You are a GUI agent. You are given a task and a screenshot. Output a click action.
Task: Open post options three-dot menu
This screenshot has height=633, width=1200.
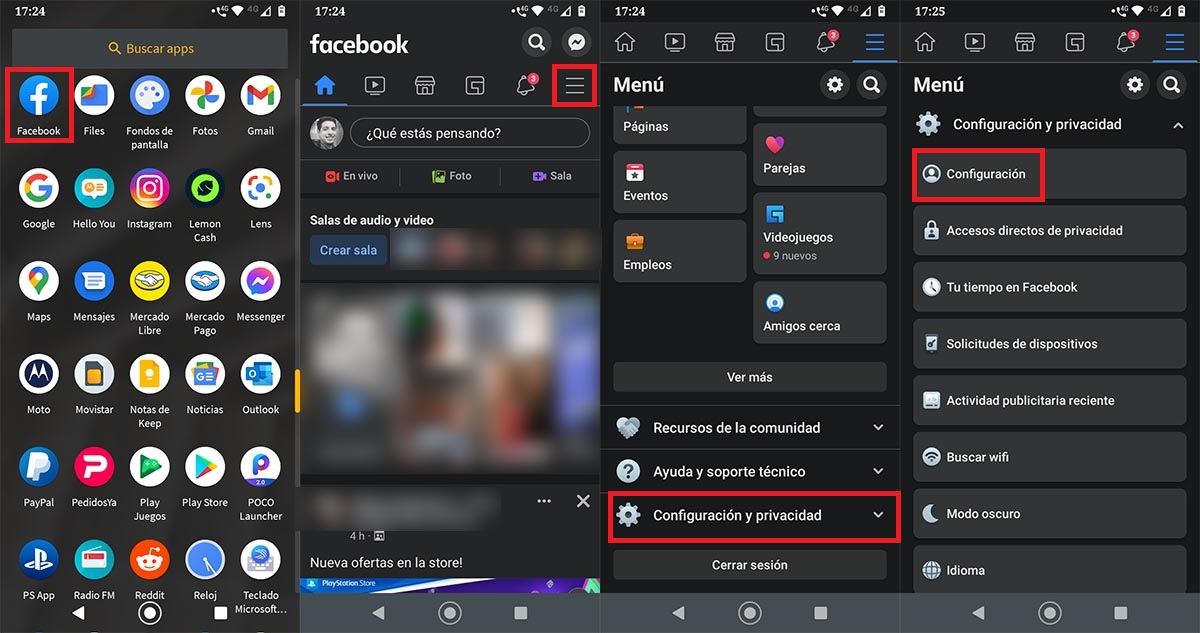point(544,501)
